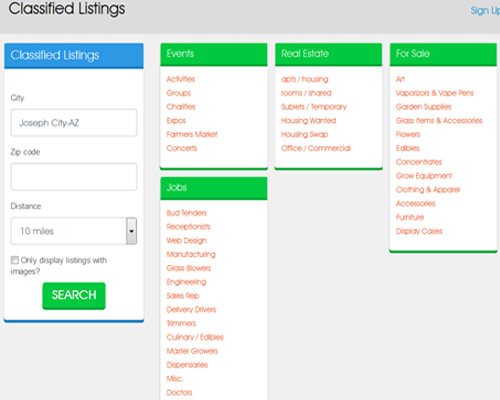Click the green SEARCH button

click(x=74, y=296)
